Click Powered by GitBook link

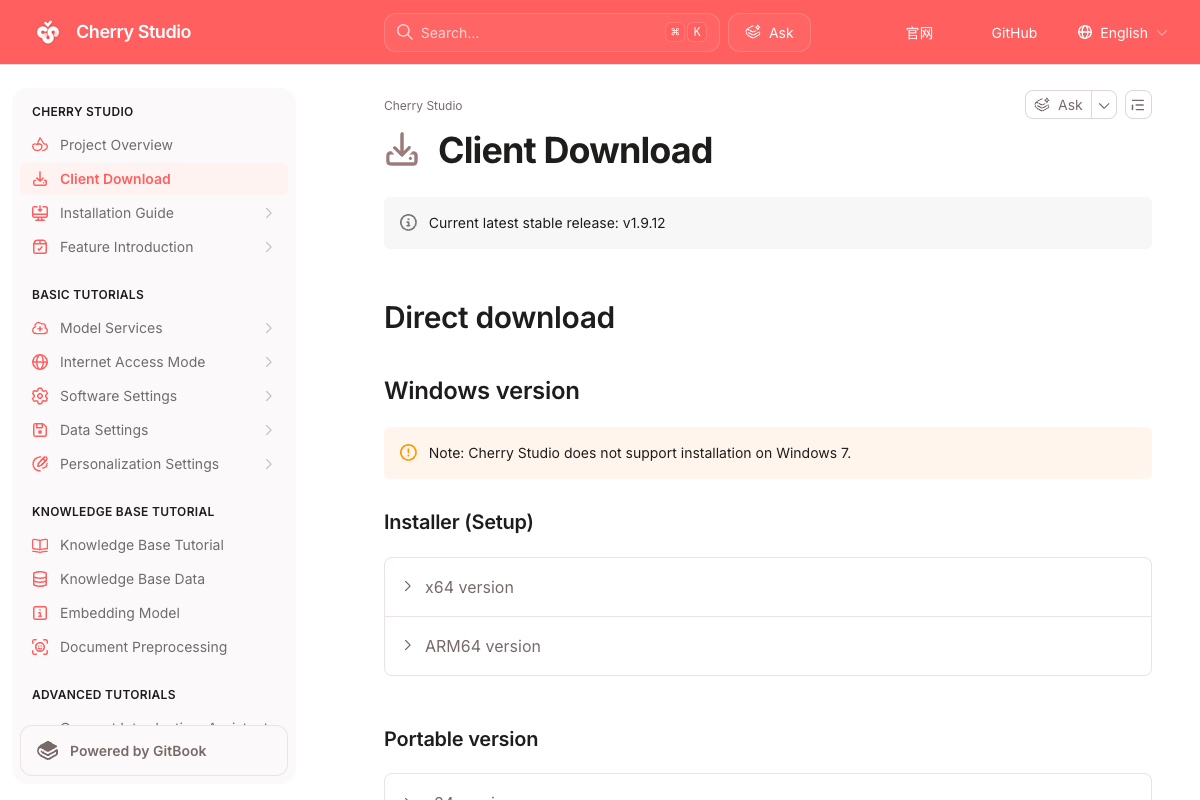[154, 751]
